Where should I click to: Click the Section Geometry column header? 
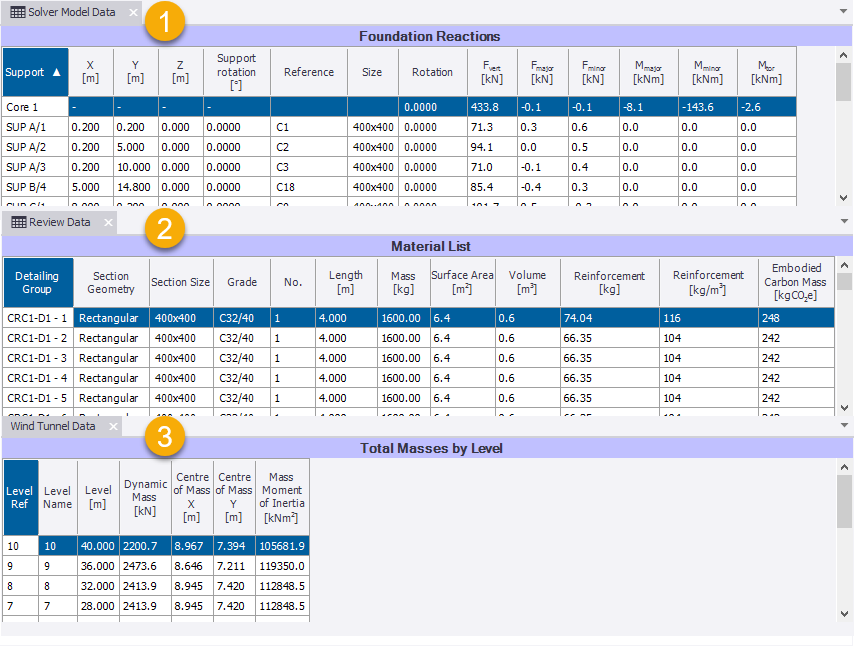(x=111, y=282)
